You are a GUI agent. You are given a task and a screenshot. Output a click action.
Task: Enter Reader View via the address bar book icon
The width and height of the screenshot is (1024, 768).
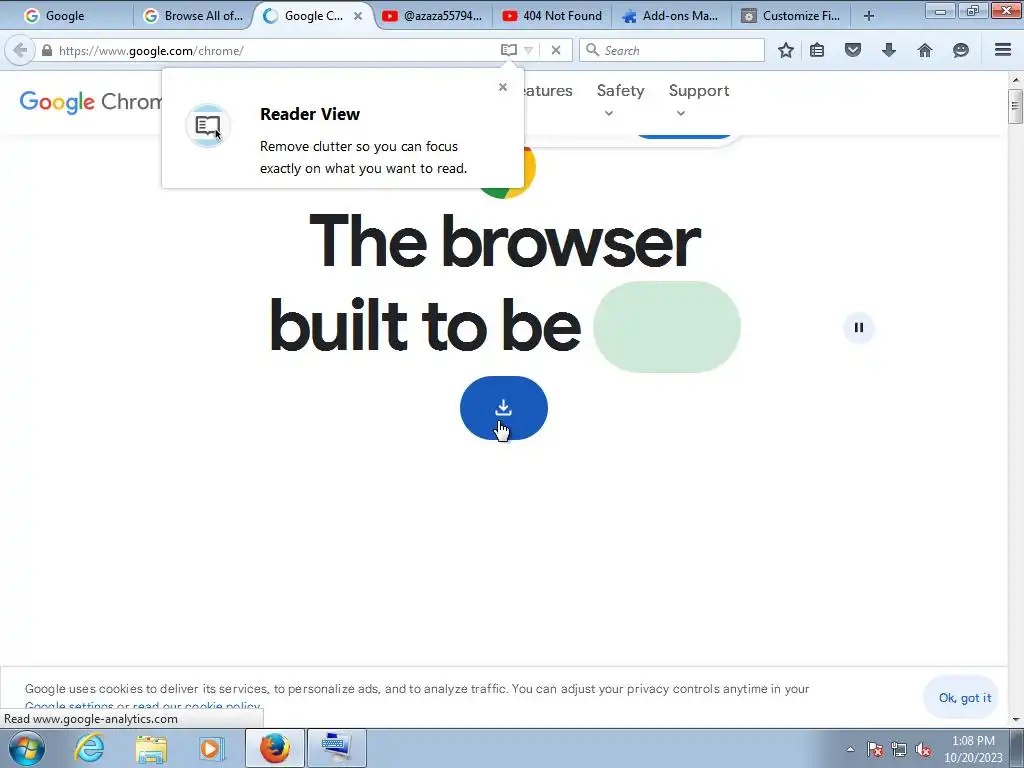click(509, 50)
